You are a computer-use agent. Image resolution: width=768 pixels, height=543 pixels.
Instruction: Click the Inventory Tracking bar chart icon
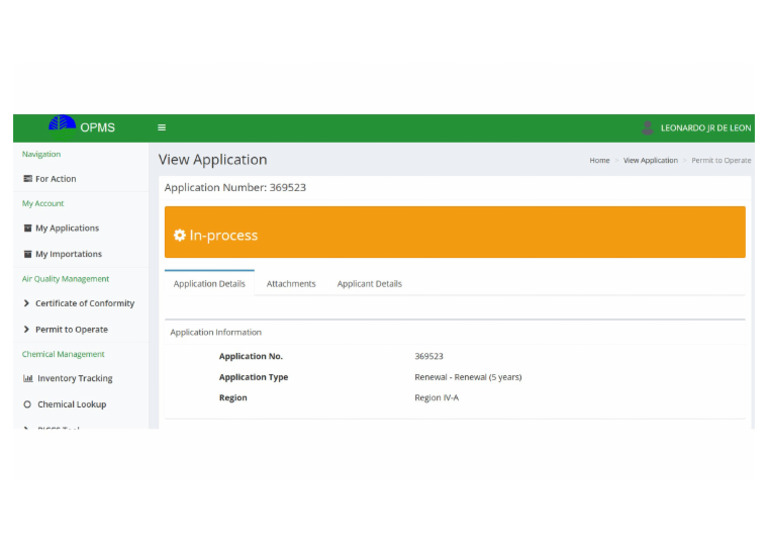(28, 378)
